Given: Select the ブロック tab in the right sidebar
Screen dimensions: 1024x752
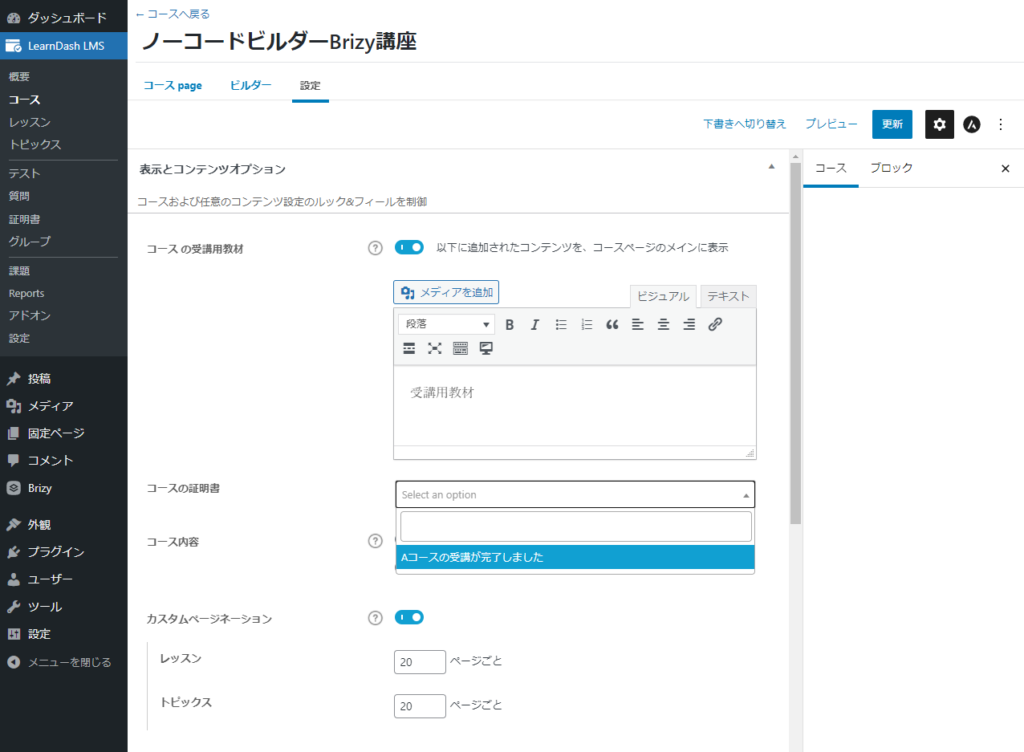Looking at the screenshot, I should pyautogui.click(x=891, y=168).
